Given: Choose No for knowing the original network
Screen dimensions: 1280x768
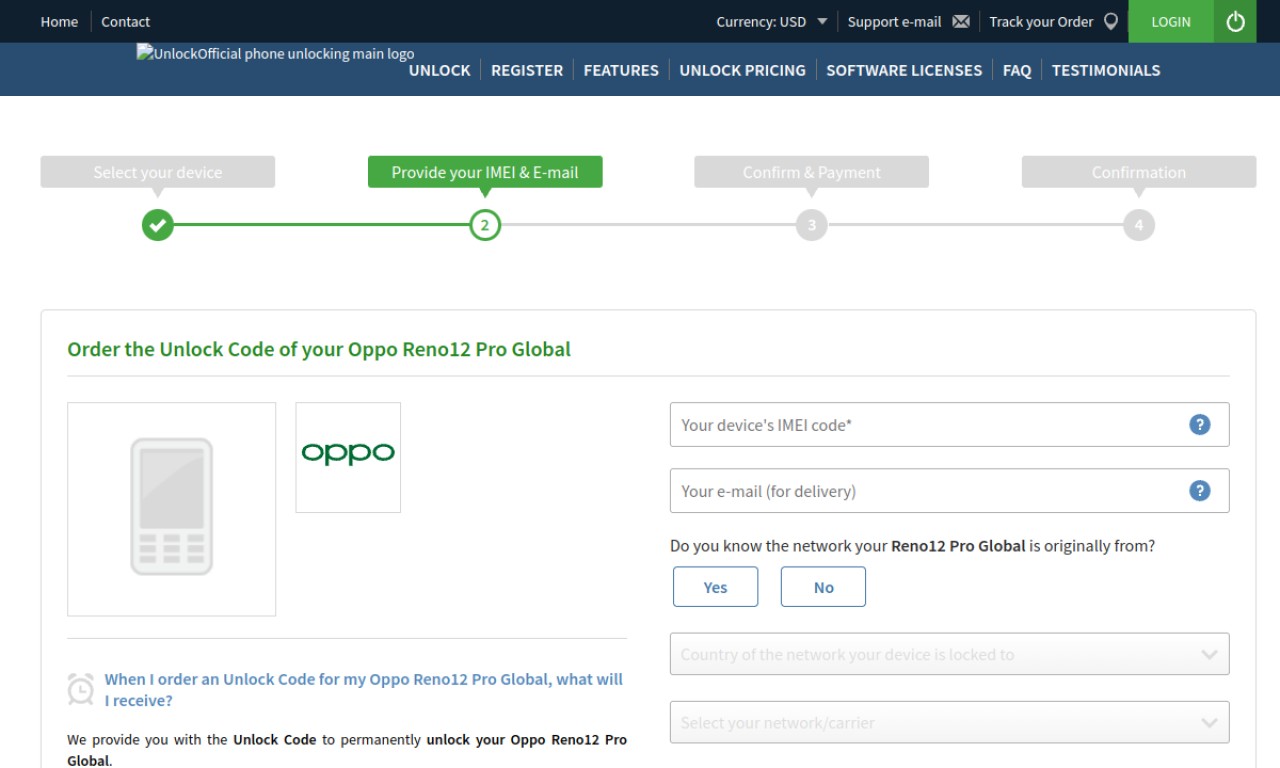Looking at the screenshot, I should (823, 587).
